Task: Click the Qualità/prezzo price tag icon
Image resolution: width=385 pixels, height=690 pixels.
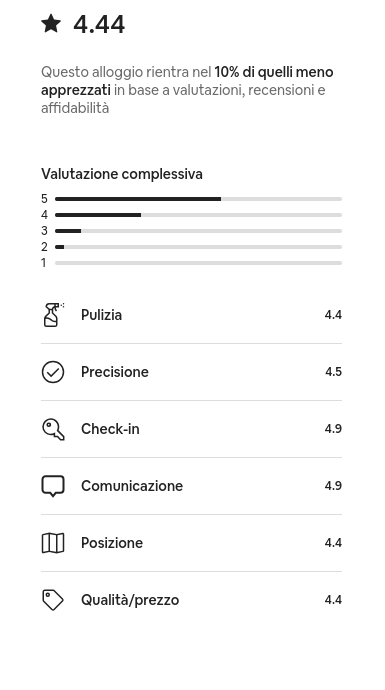Action: [x=53, y=600]
